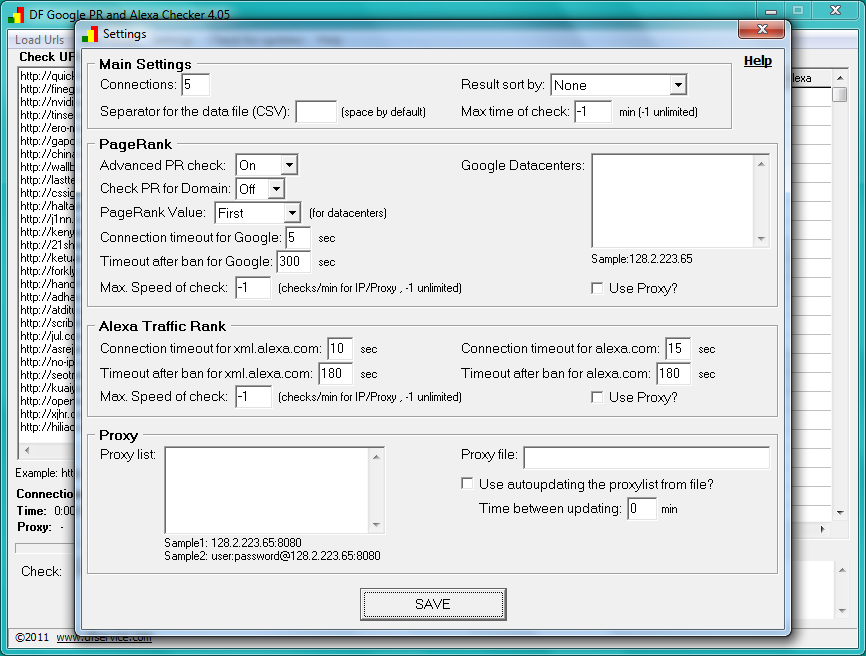
Task: Click the "(space by default)" hint text
Action: tap(383, 112)
